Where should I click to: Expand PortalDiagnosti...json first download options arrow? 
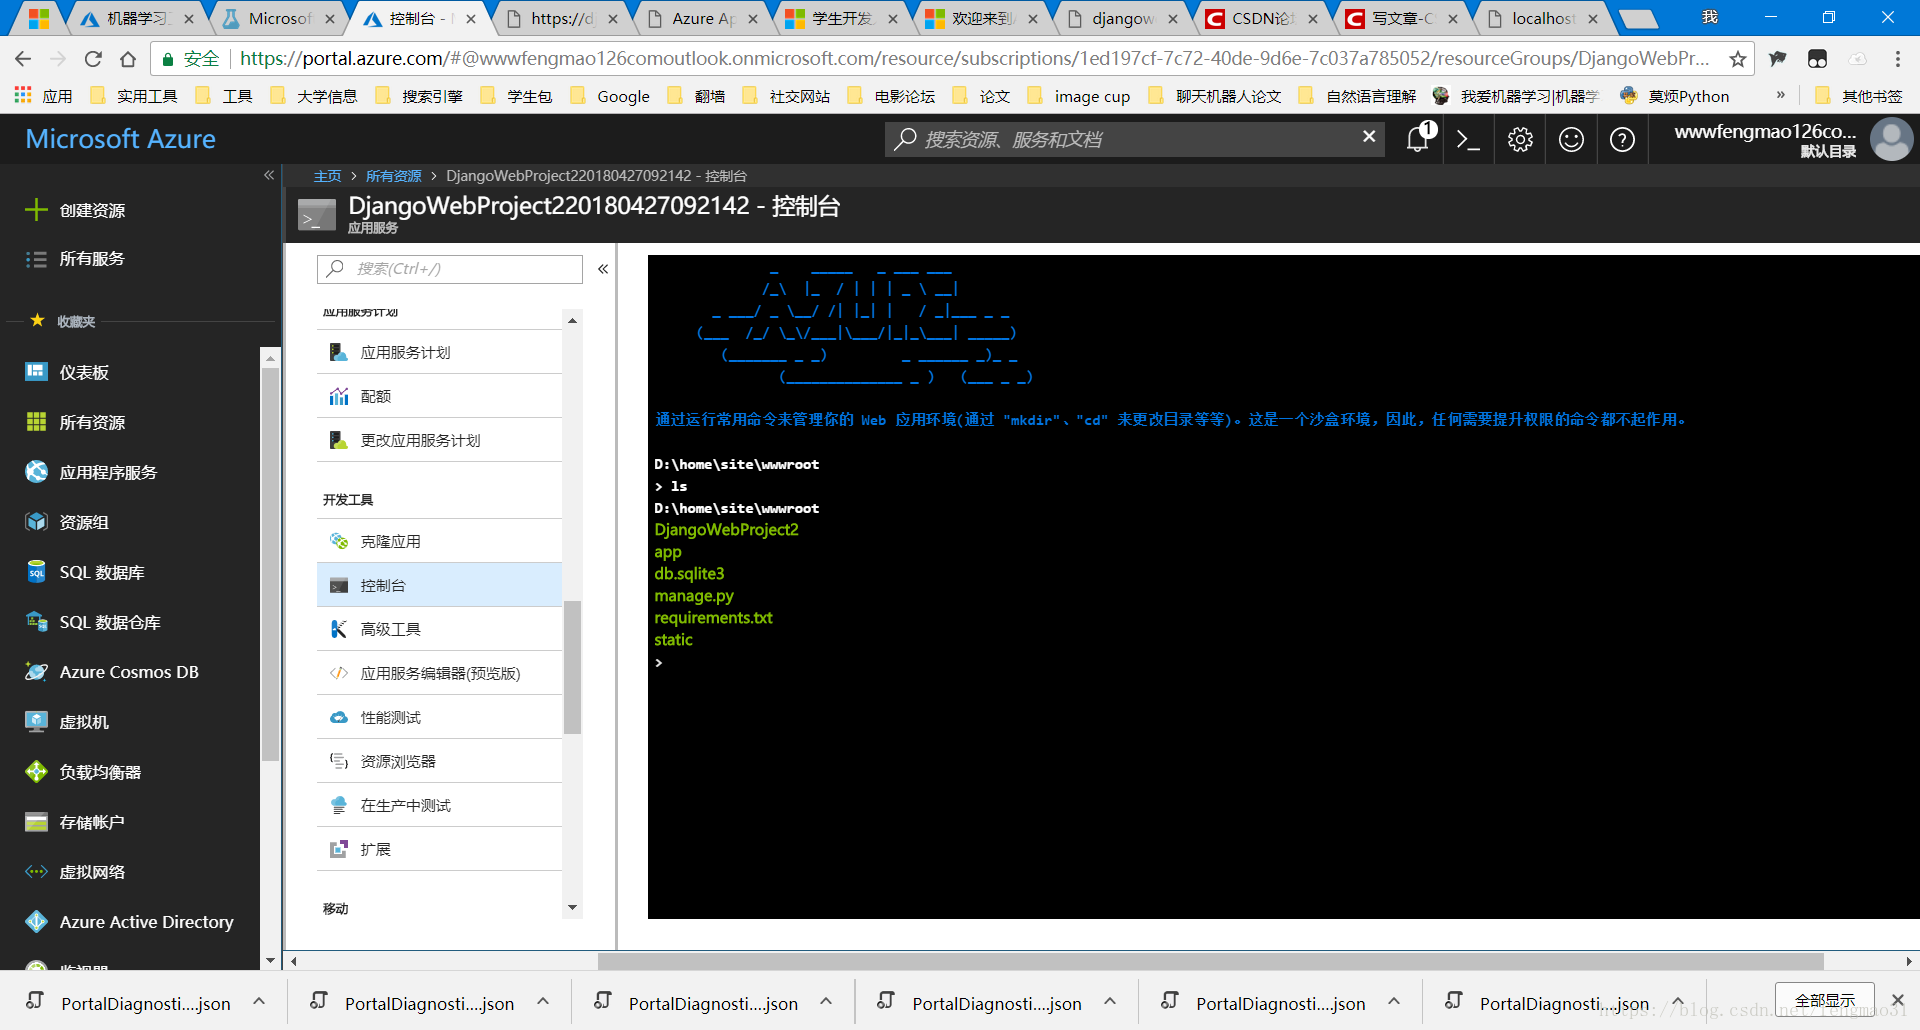tap(259, 1002)
